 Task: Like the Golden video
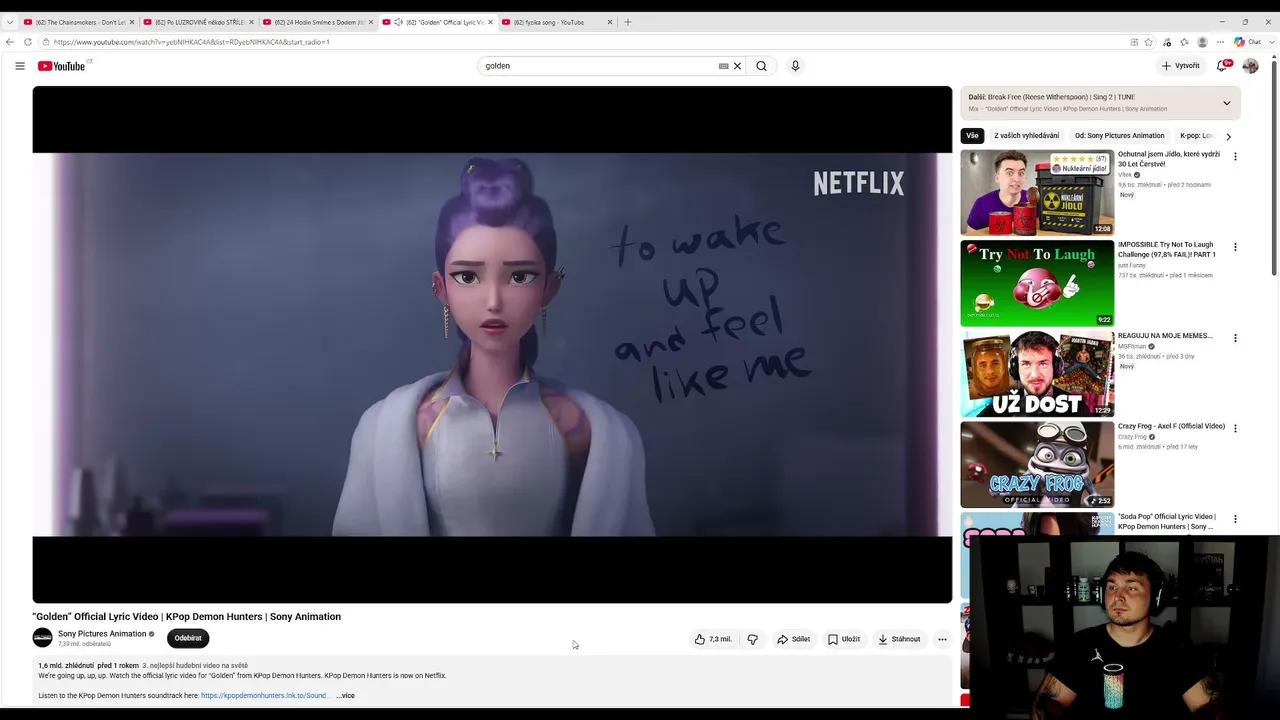coord(714,639)
